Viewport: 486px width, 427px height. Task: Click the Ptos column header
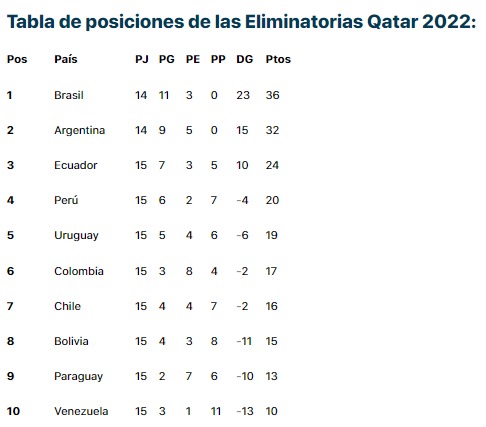[278, 59]
